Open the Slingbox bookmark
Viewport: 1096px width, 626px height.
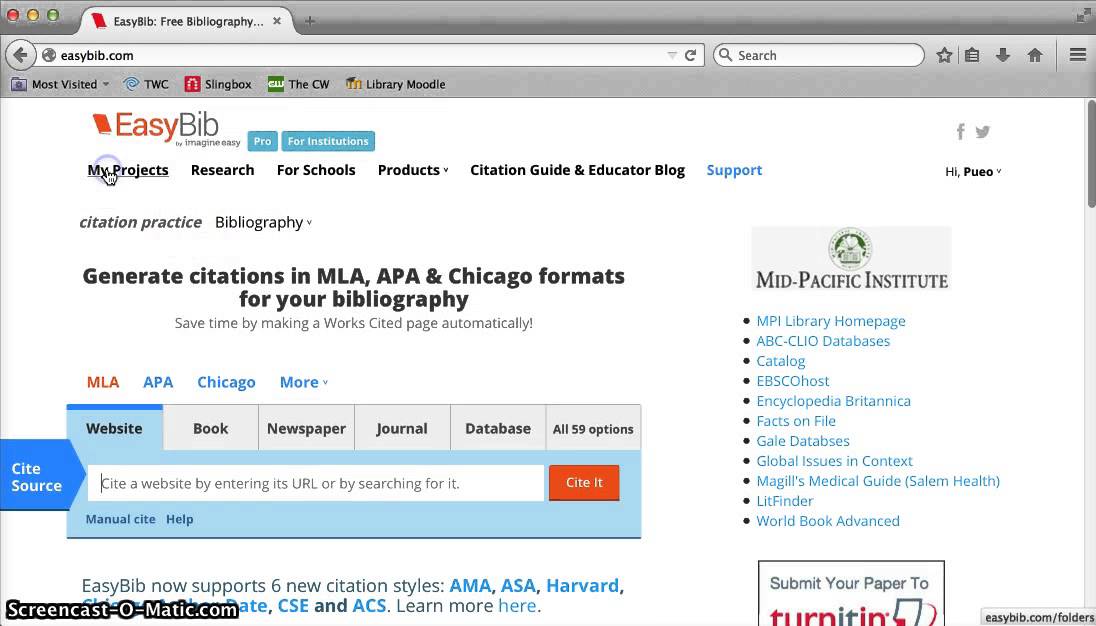click(217, 85)
